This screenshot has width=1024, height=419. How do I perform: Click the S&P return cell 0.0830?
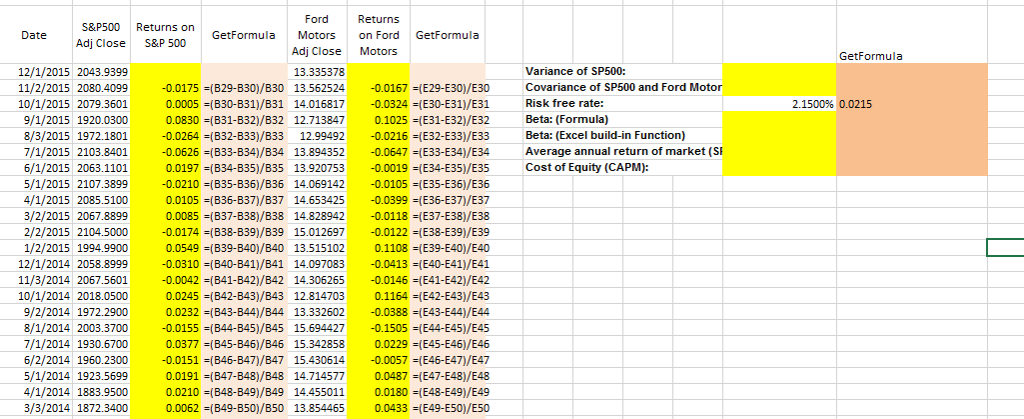pos(166,119)
